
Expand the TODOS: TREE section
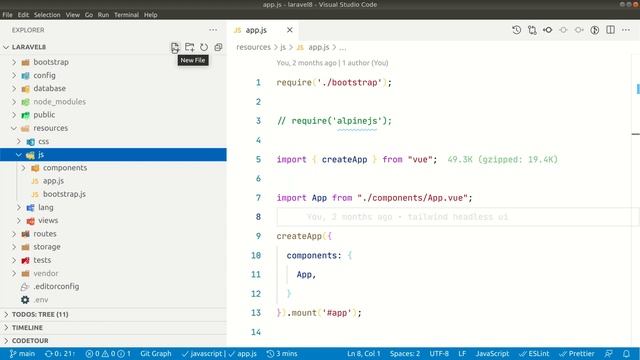113,315
